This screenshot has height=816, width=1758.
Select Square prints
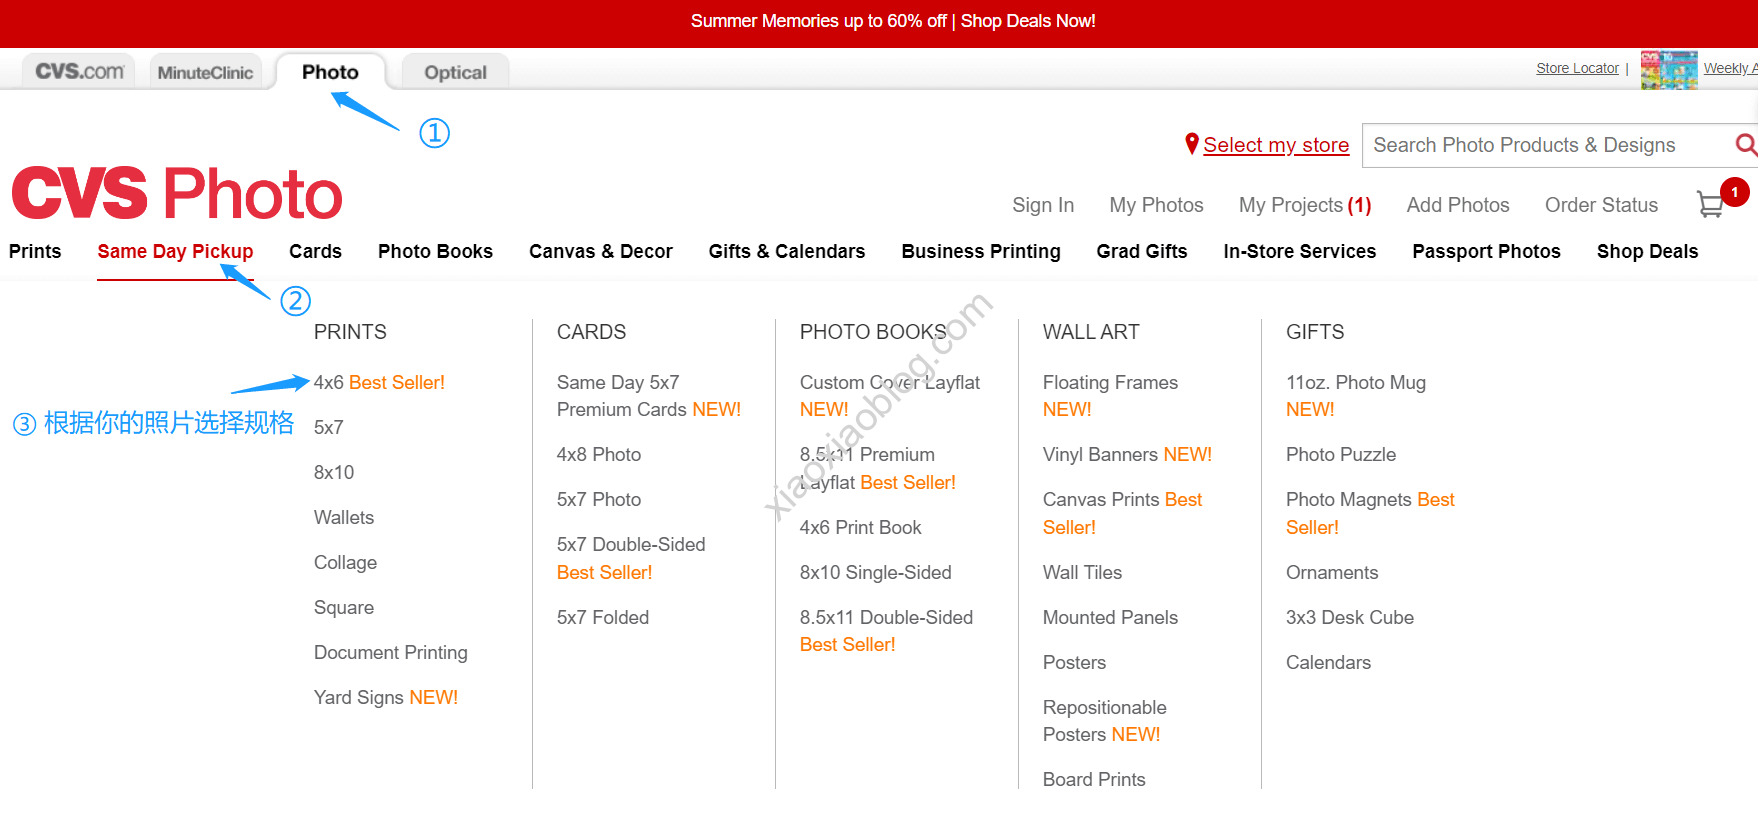pyautogui.click(x=344, y=607)
